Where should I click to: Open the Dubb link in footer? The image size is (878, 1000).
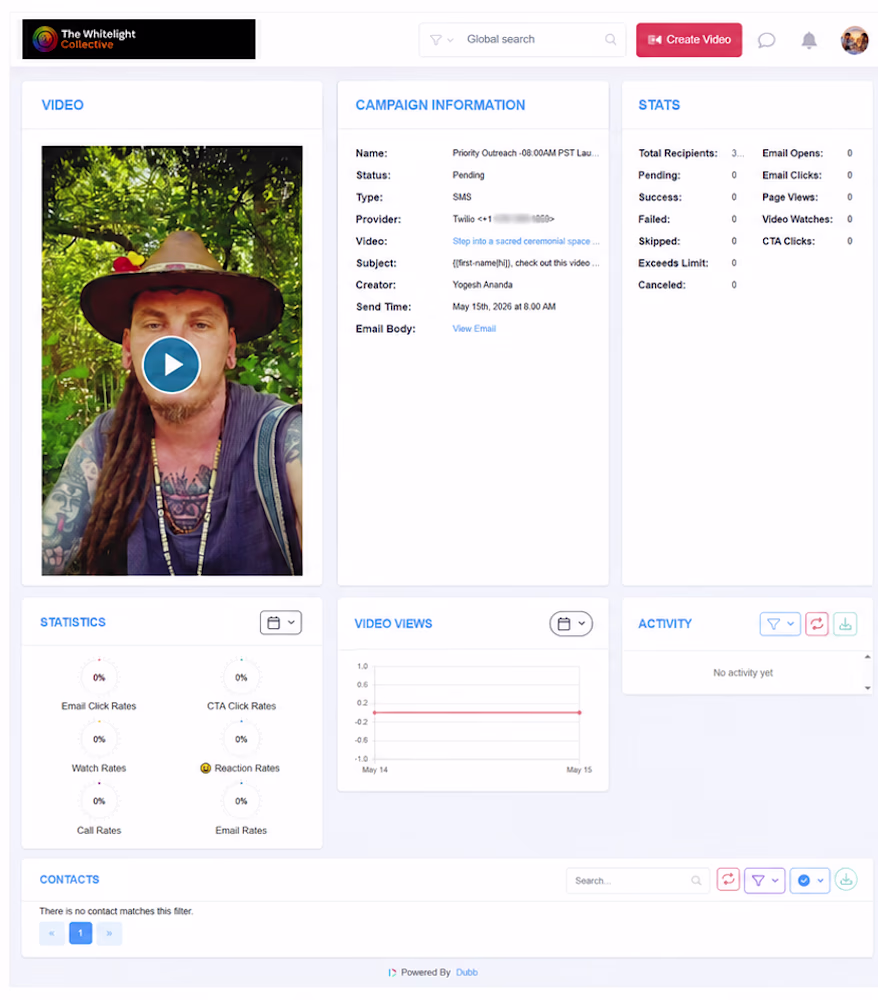467,972
